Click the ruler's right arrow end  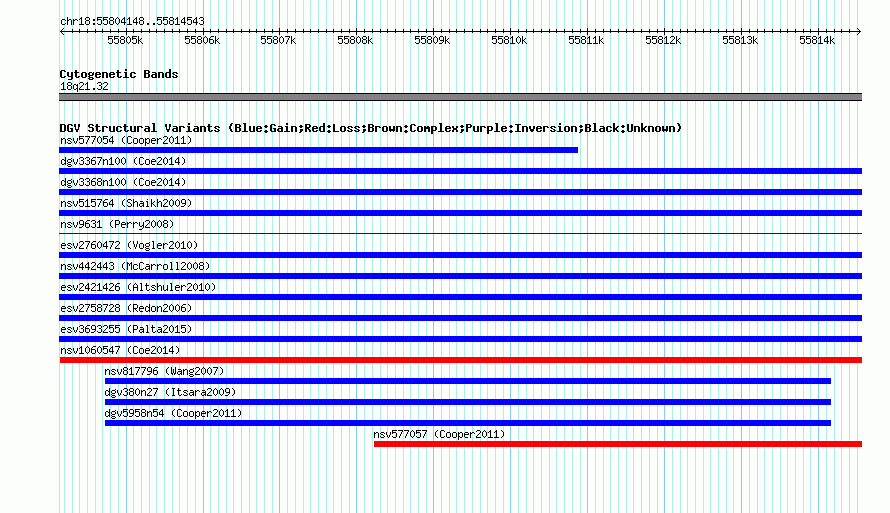pyautogui.click(x=859, y=31)
